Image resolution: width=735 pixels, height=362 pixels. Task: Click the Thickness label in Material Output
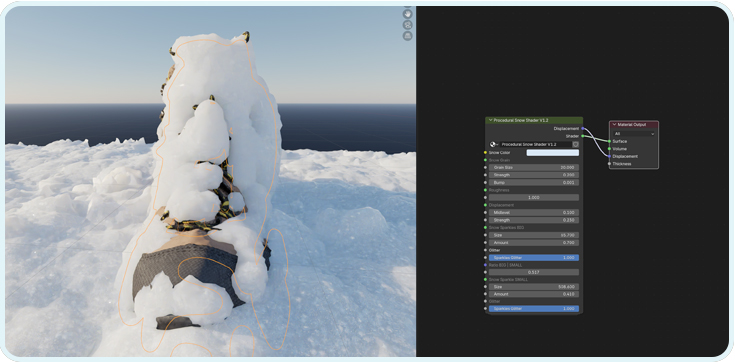click(x=622, y=164)
